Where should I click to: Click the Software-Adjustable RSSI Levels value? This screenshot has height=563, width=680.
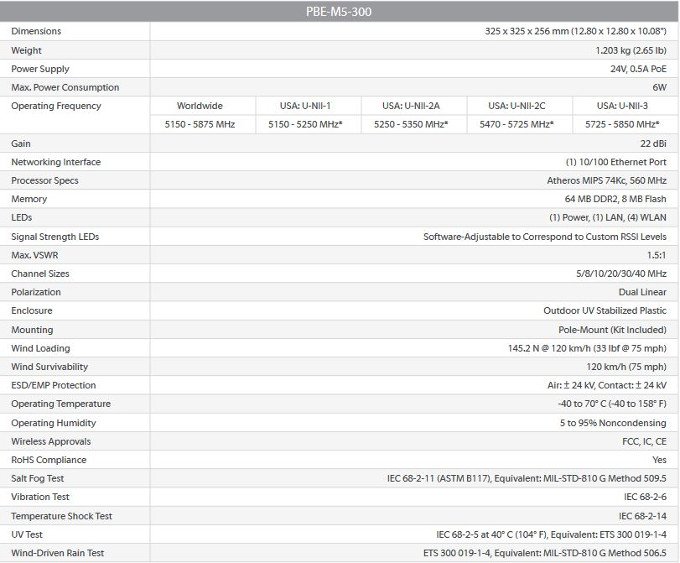(545, 237)
